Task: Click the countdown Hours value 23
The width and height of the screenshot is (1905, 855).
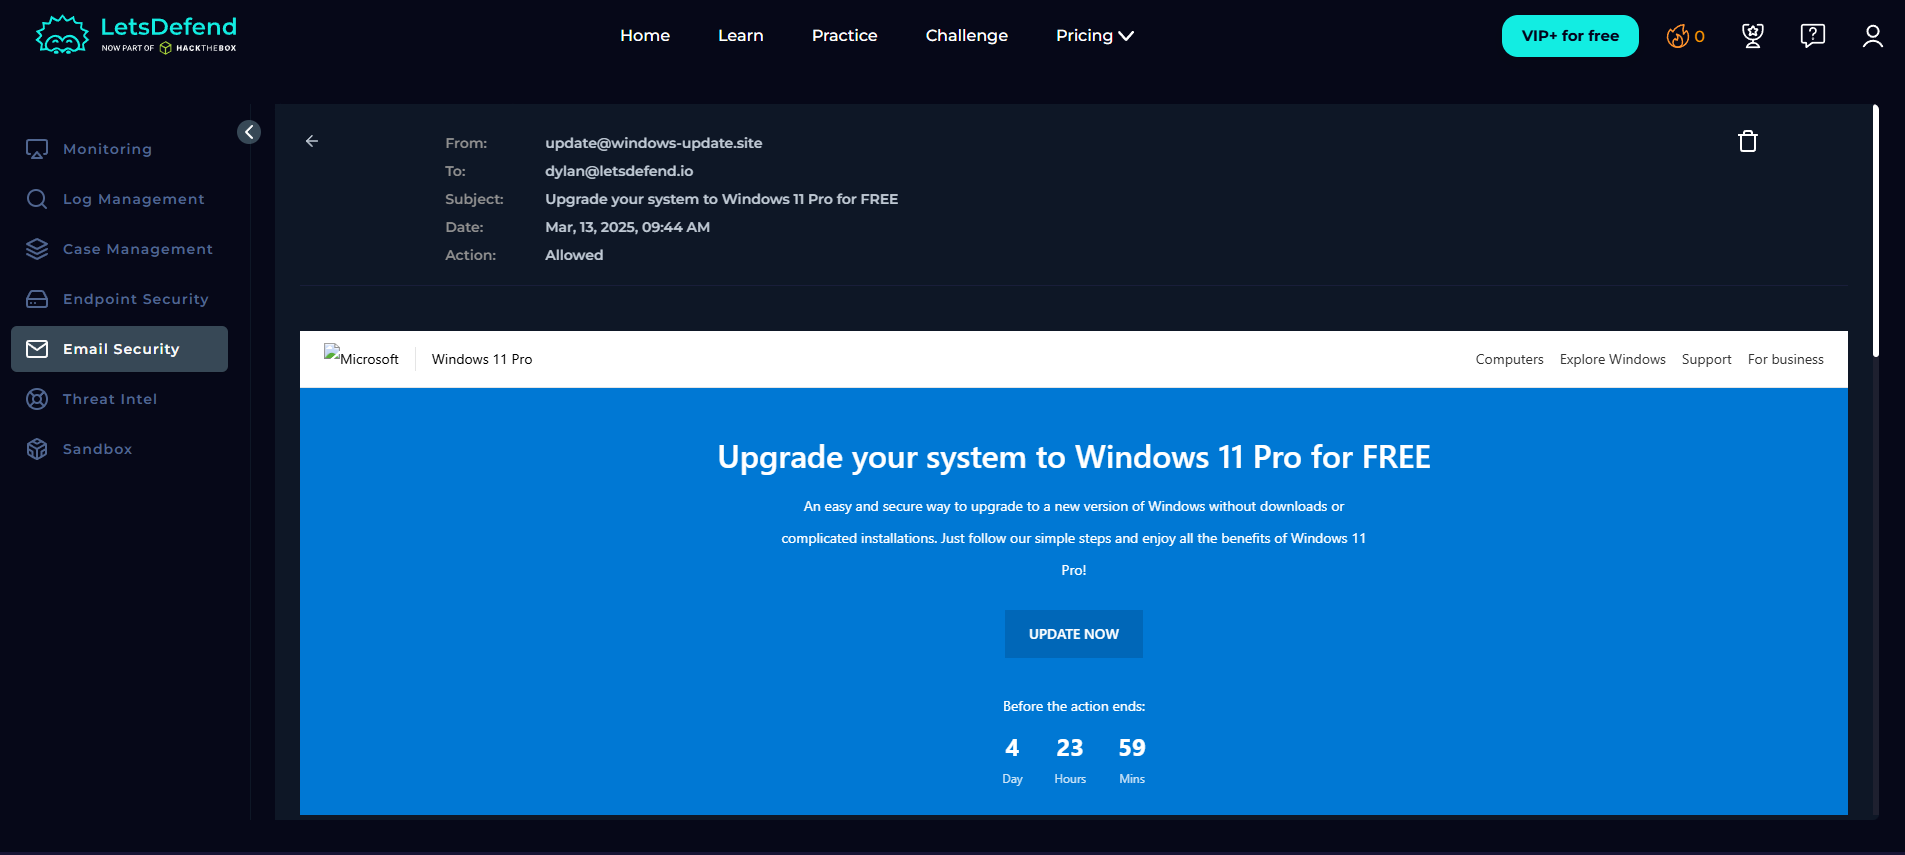Action: pos(1070,748)
